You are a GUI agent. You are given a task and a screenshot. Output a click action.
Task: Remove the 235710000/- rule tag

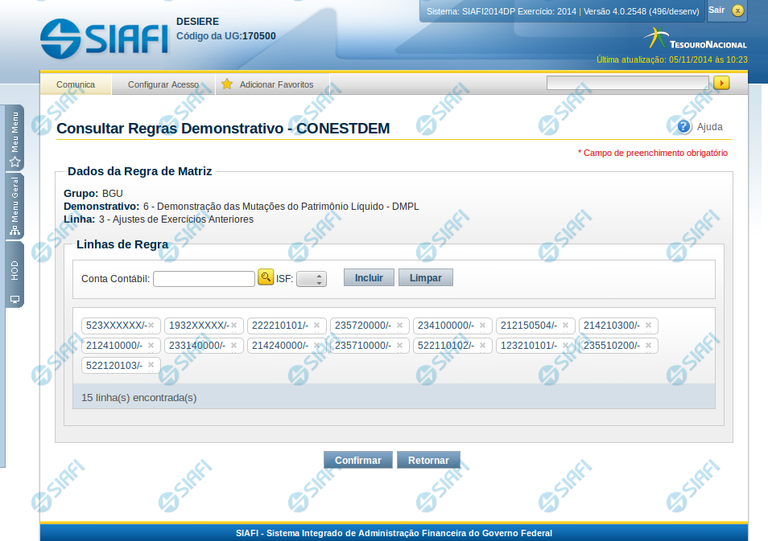pyautogui.click(x=400, y=345)
